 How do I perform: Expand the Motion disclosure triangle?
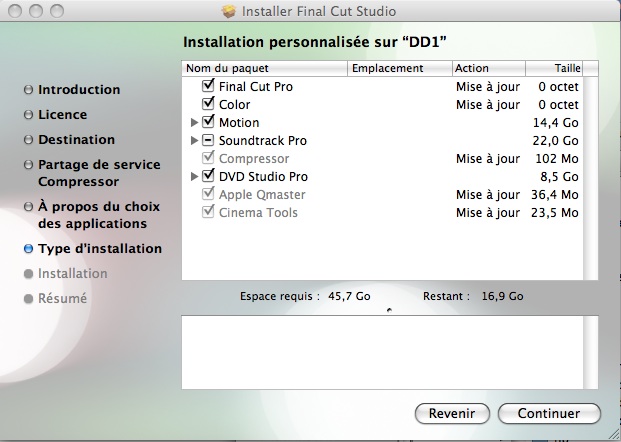coord(194,122)
